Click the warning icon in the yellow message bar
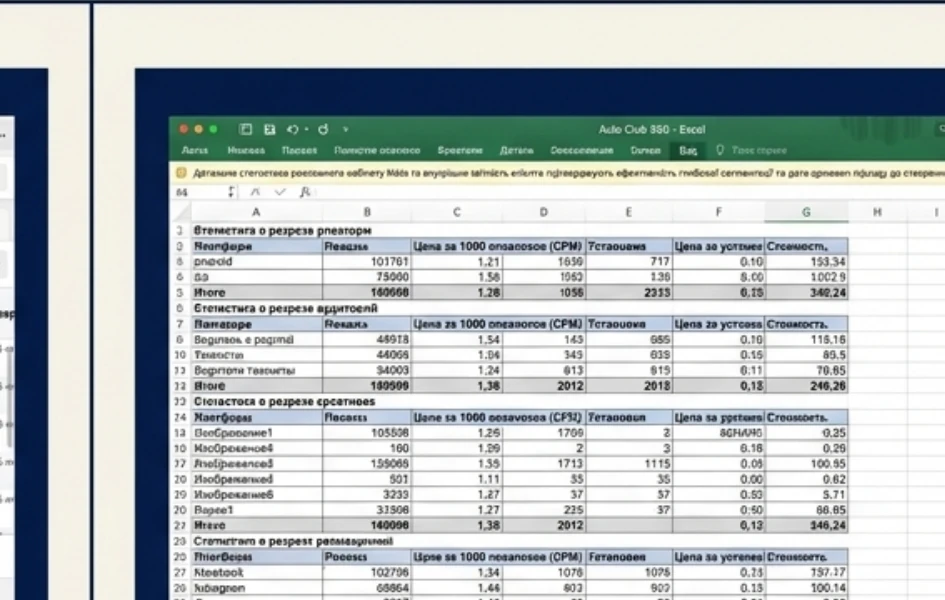The height and width of the screenshot is (600, 945). coord(181,173)
